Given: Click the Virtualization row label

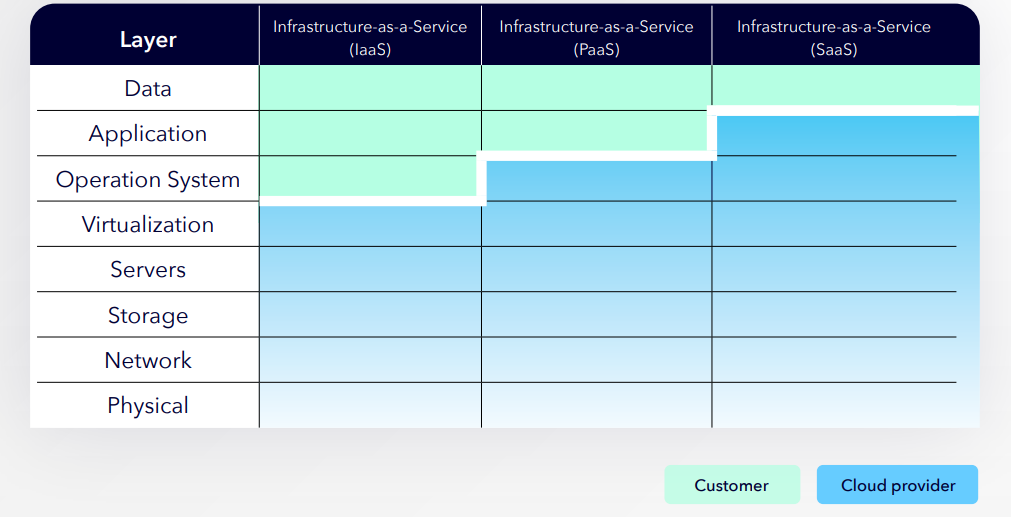Looking at the screenshot, I should (148, 224).
